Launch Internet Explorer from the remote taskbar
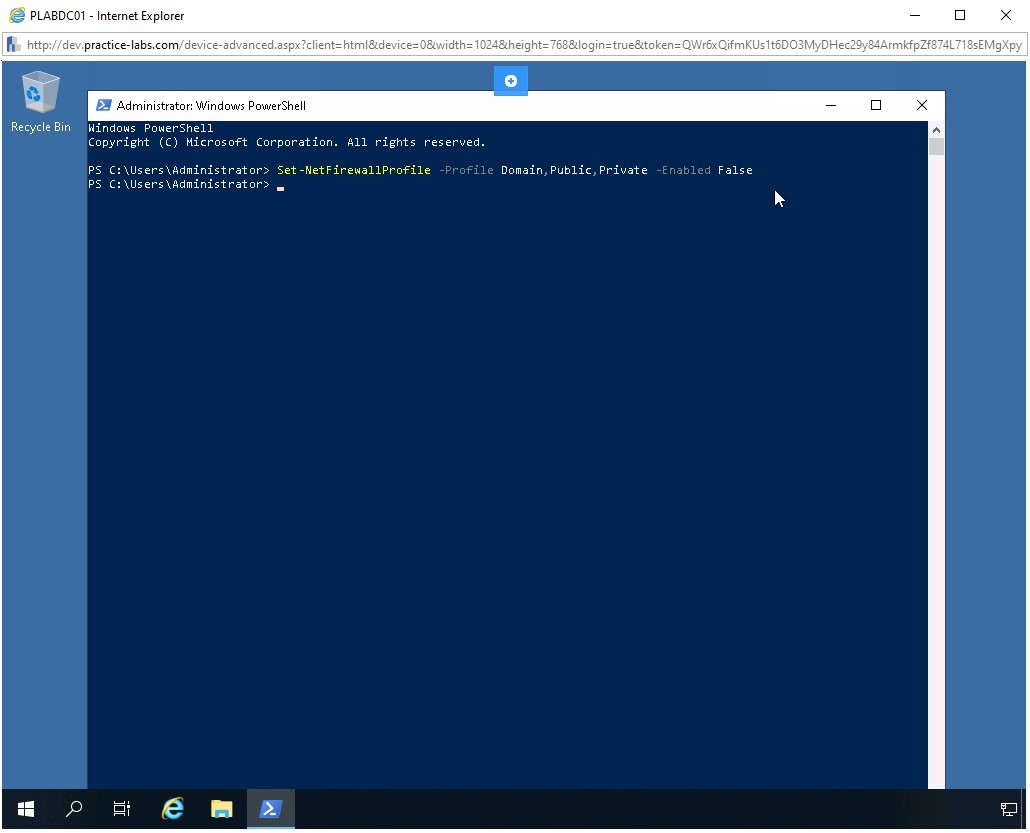Screen dimensions: 1030x833 pos(173,809)
